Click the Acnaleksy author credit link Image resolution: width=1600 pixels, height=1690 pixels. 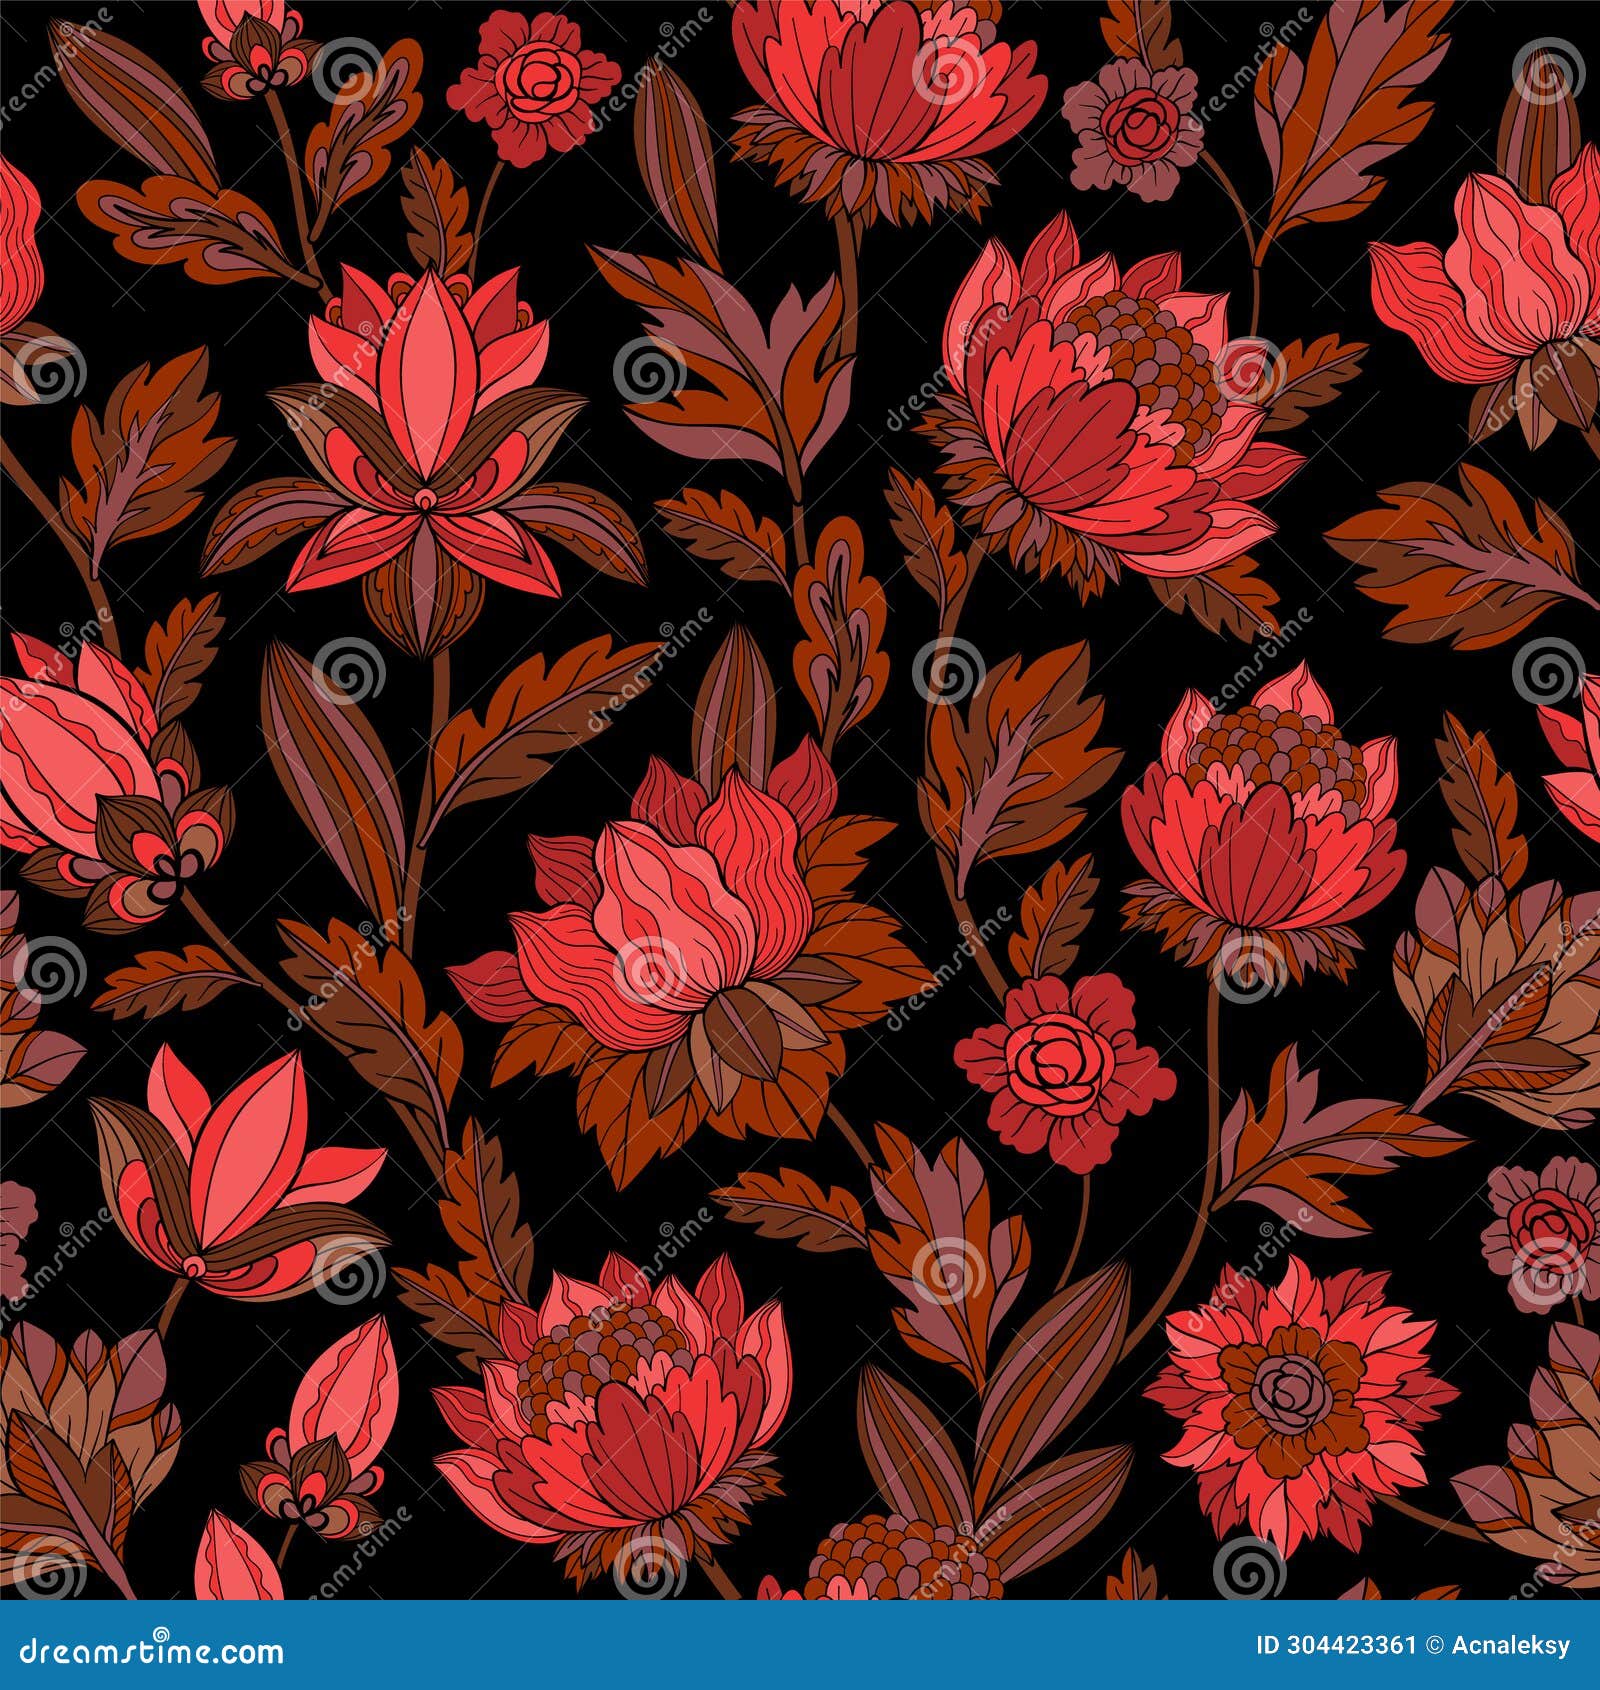1512,1644
